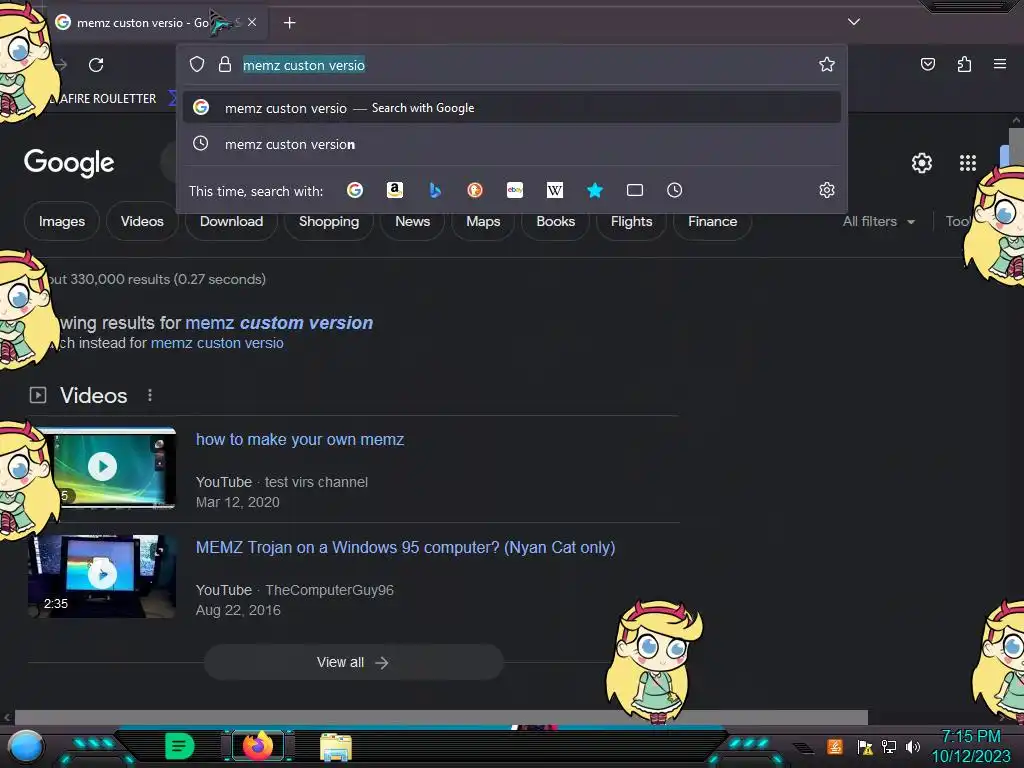
Task: Select the Finance search filter
Action: tap(712, 221)
